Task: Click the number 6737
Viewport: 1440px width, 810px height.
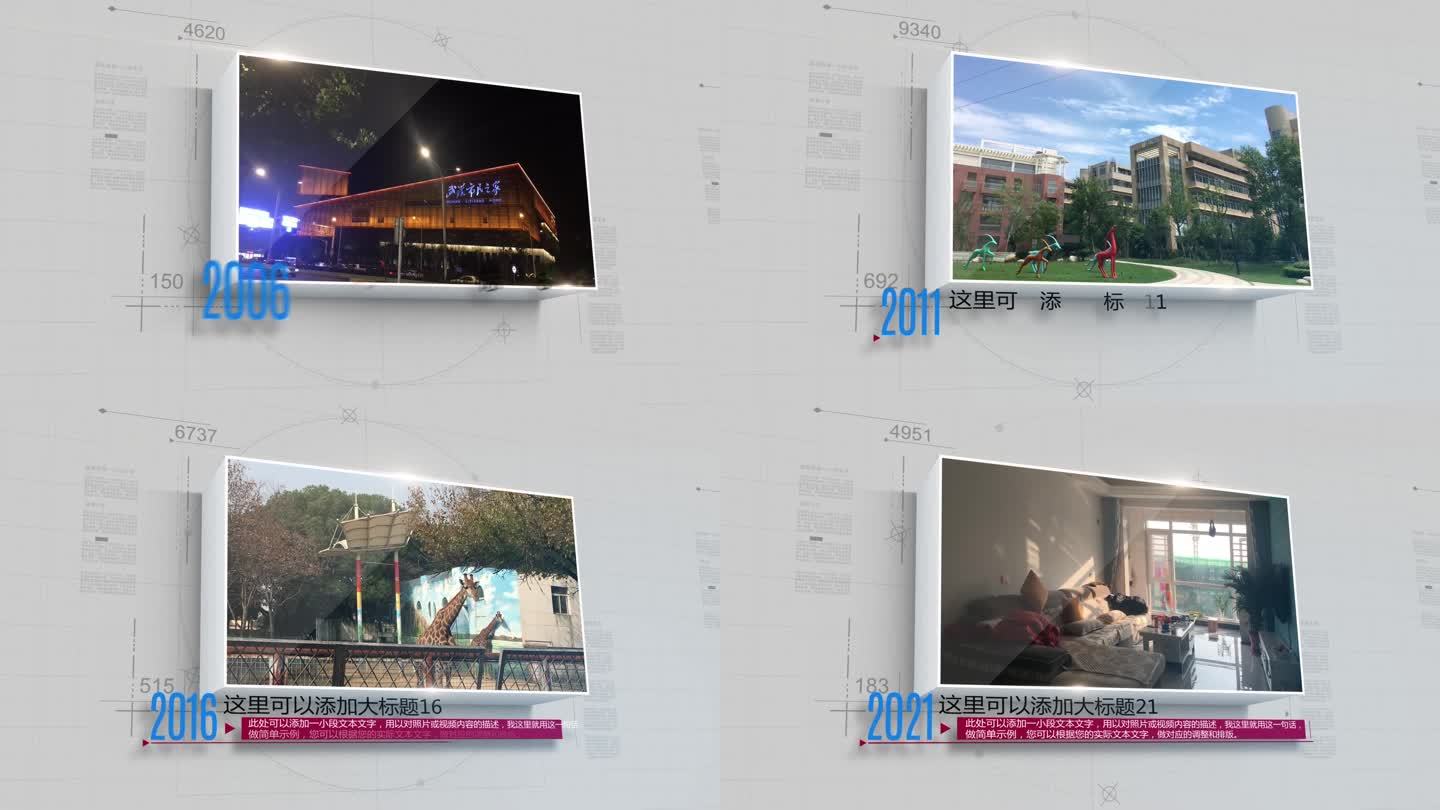Action: (x=195, y=433)
